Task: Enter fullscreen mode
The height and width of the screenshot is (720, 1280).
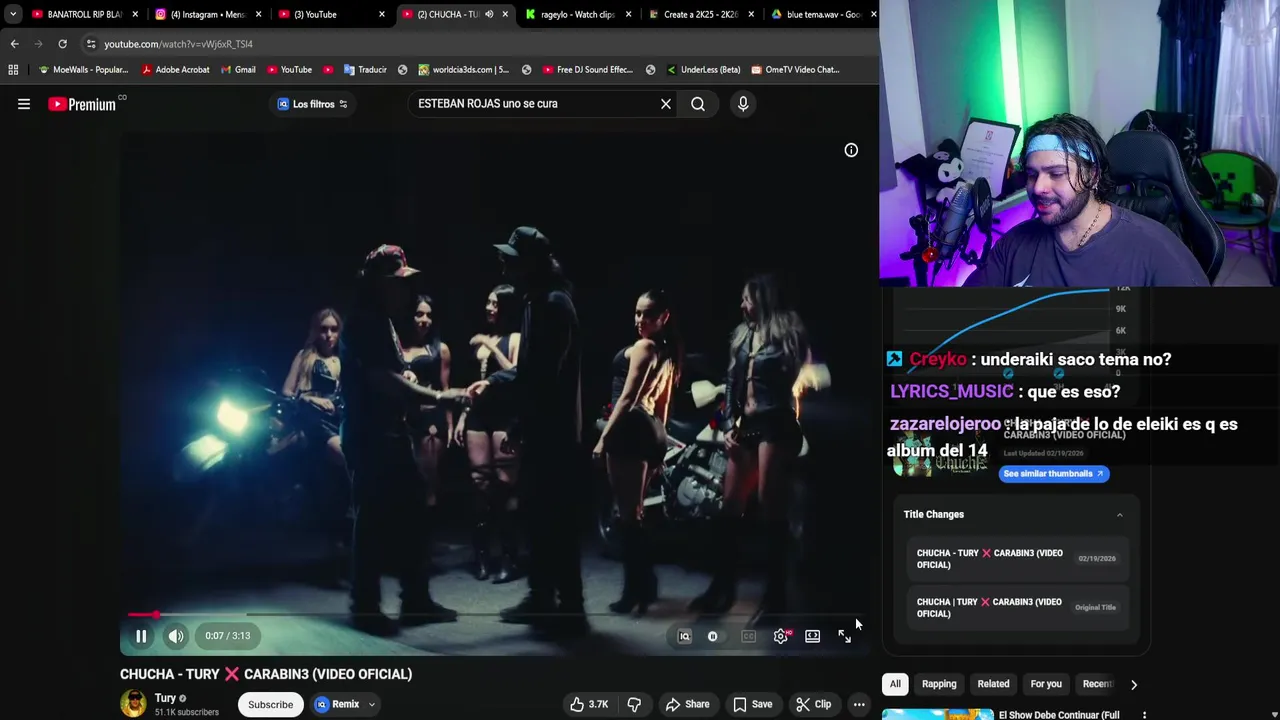Action: (845, 636)
